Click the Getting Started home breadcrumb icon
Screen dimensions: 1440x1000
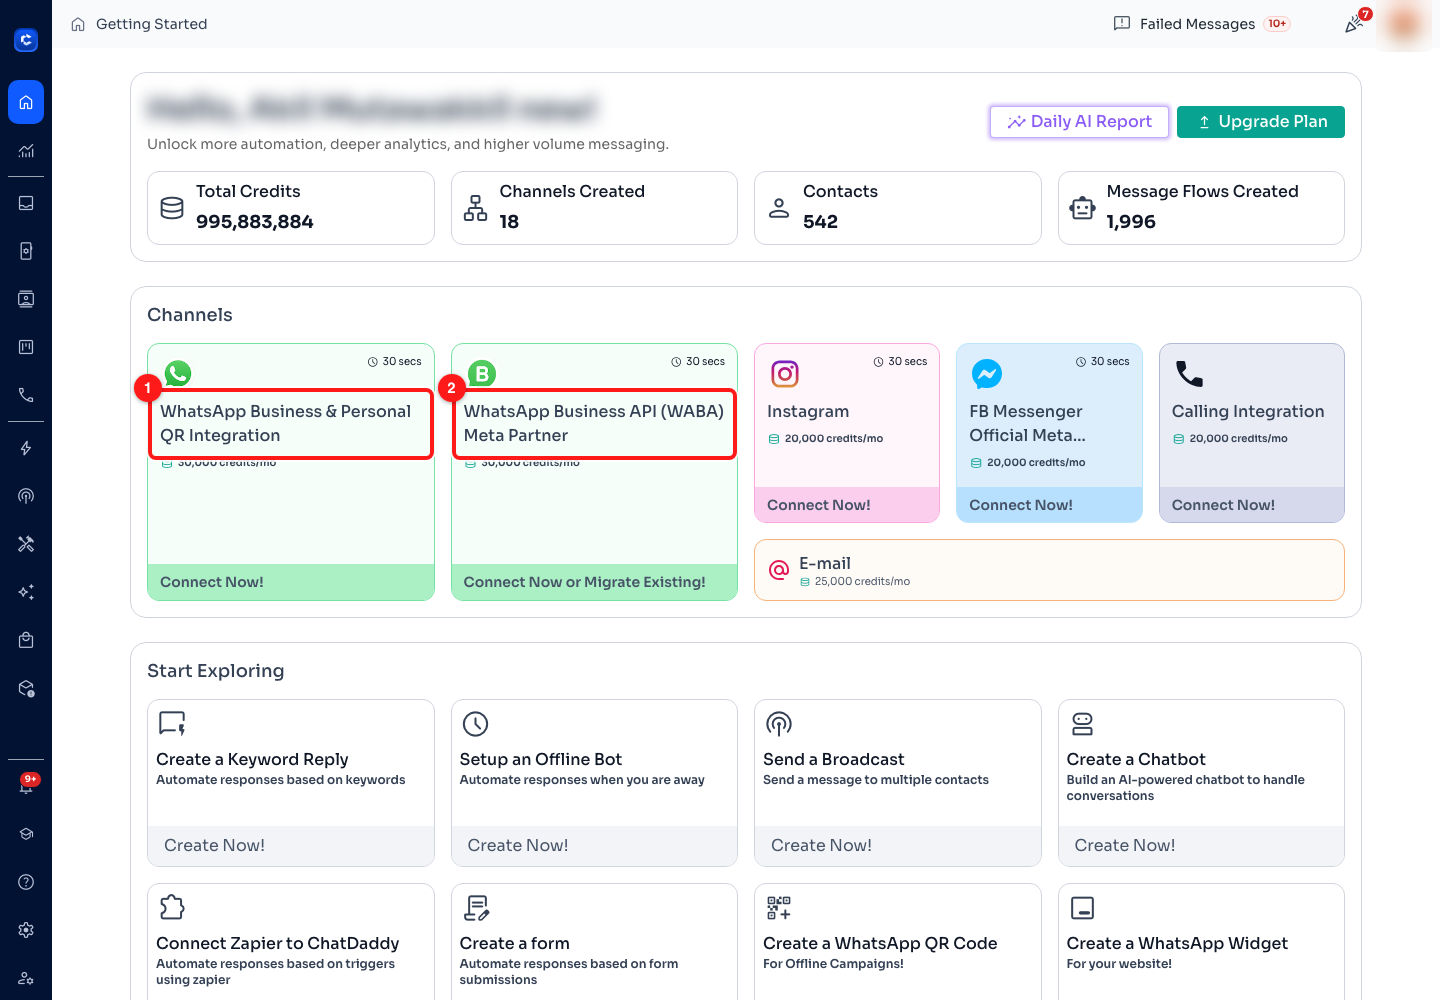[78, 24]
